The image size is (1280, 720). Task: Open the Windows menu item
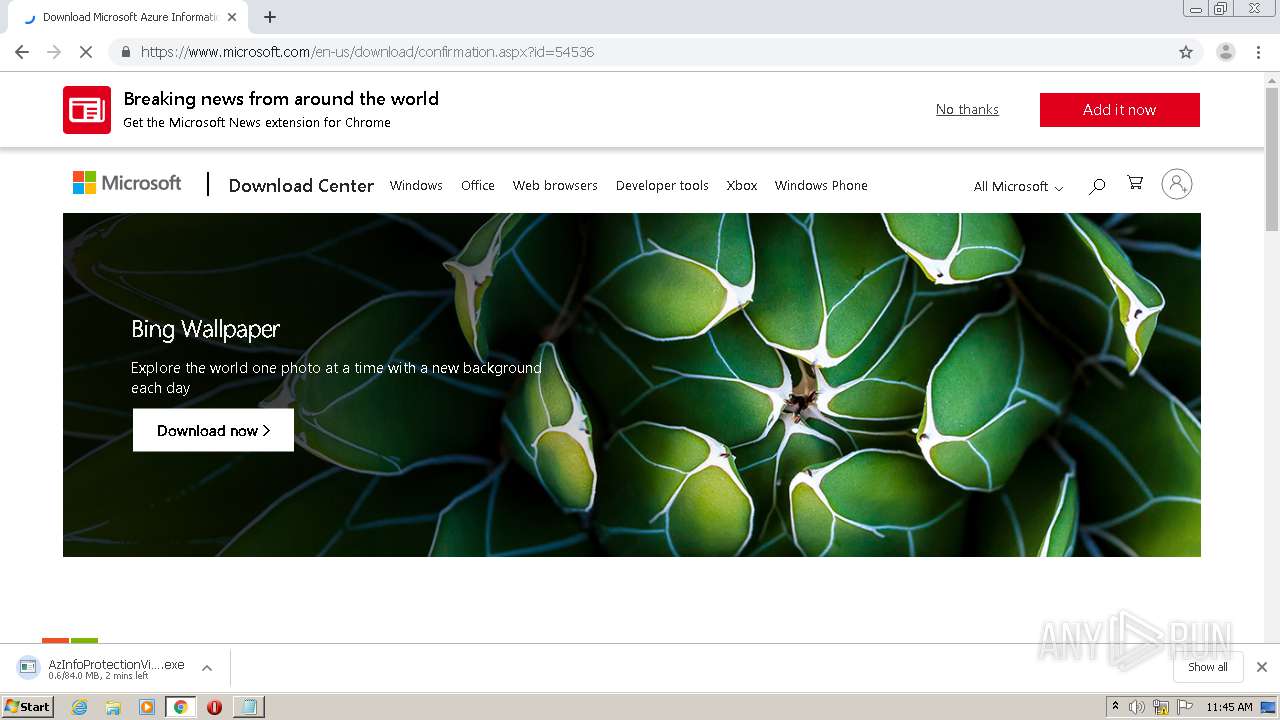[416, 185]
